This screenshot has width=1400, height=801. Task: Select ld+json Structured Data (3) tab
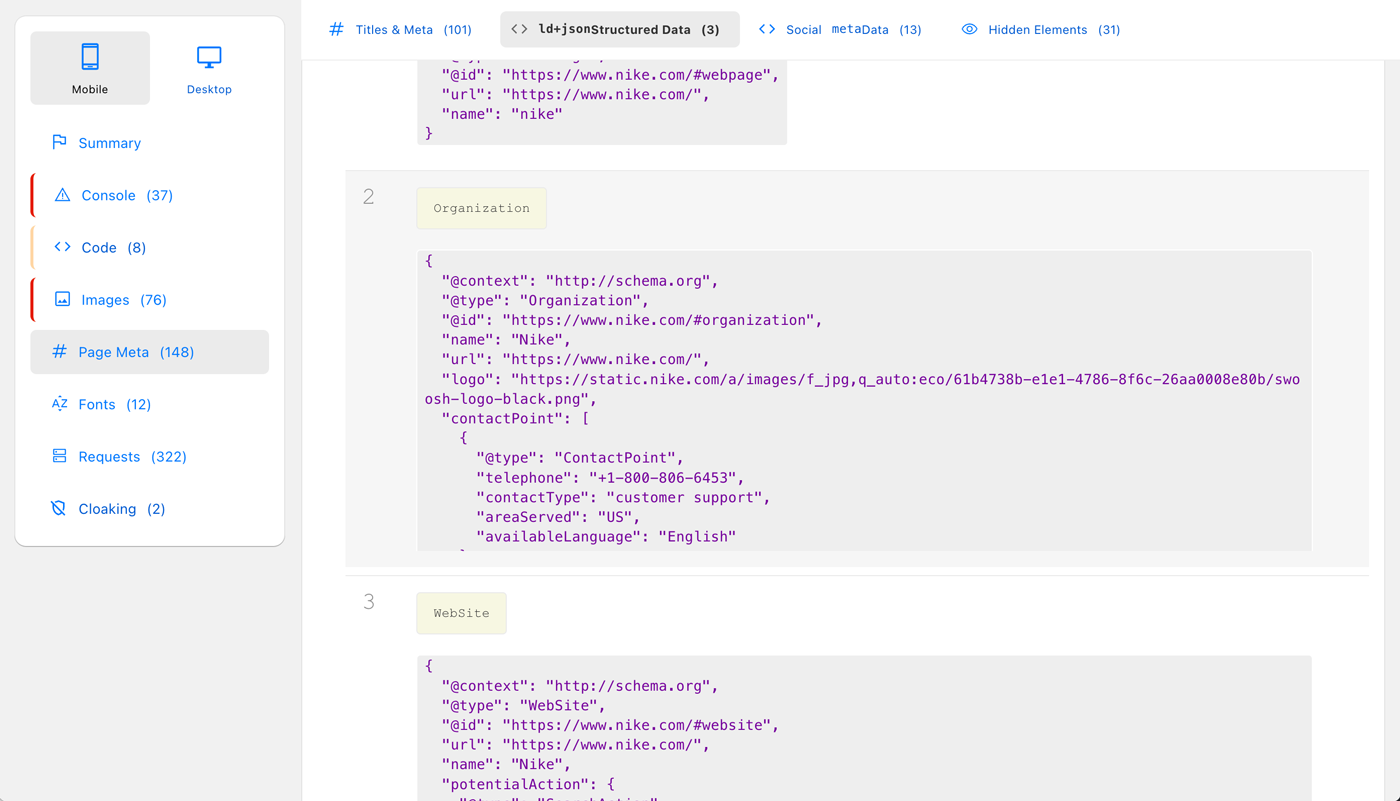(620, 30)
